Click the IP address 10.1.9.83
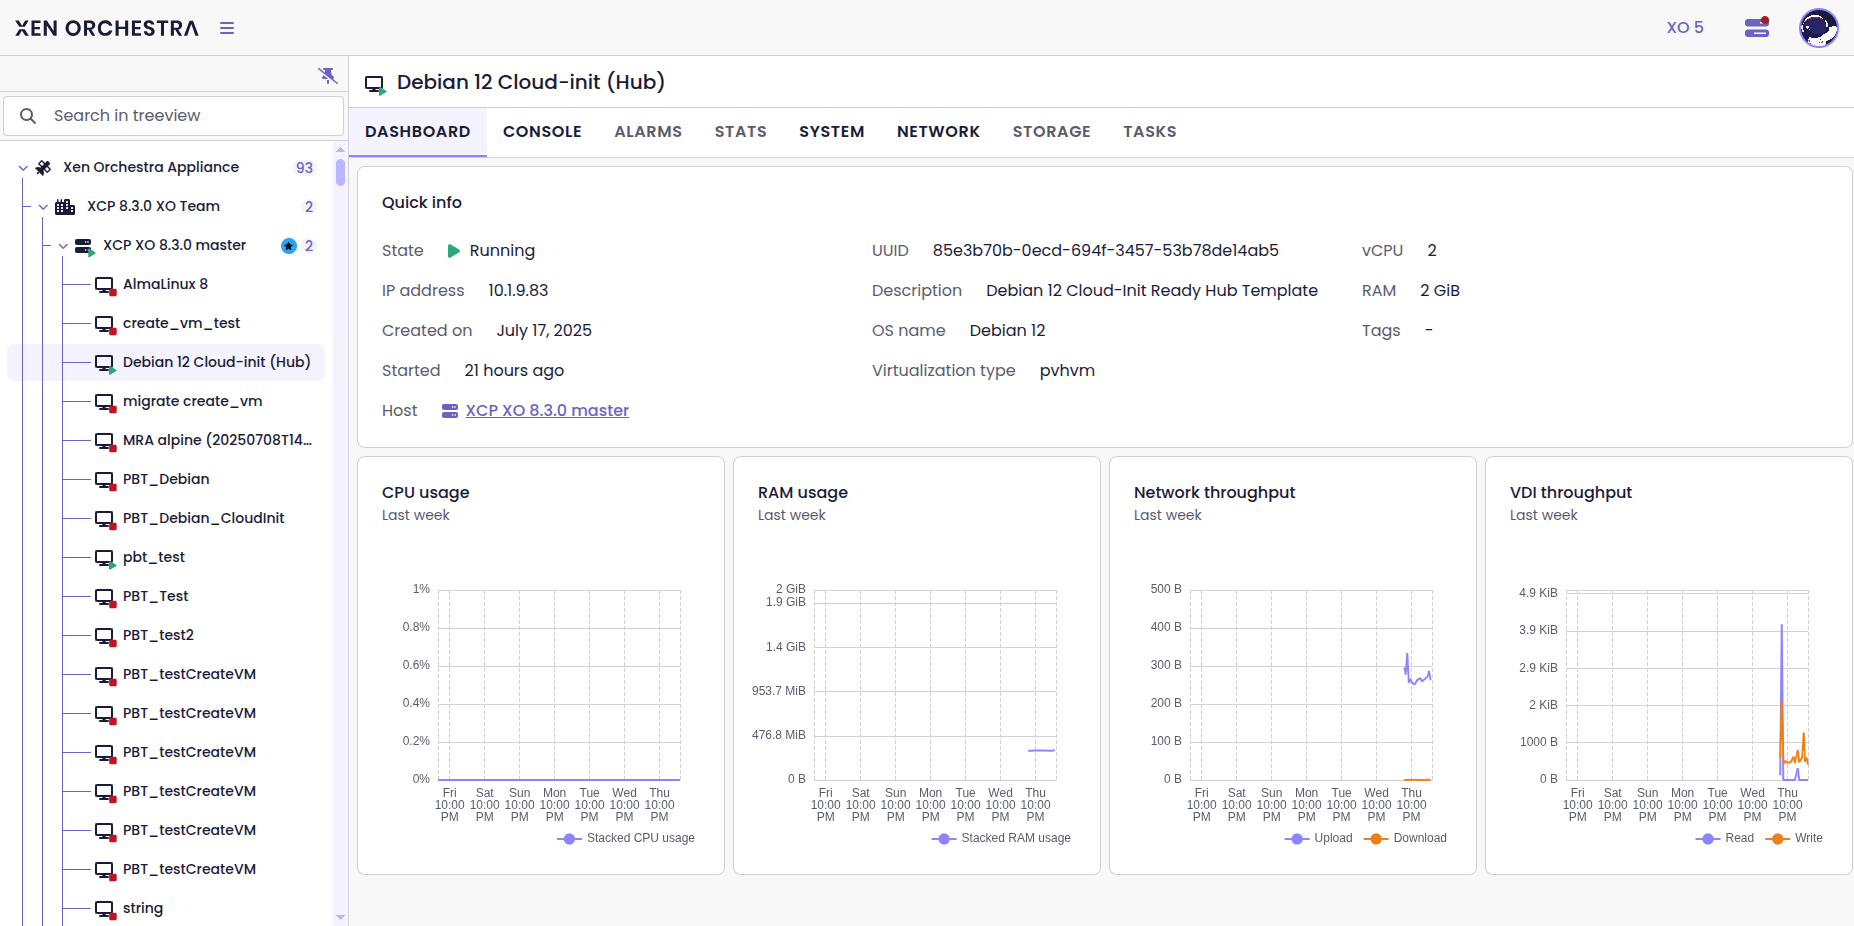Image resolution: width=1854 pixels, height=926 pixels. click(x=518, y=291)
